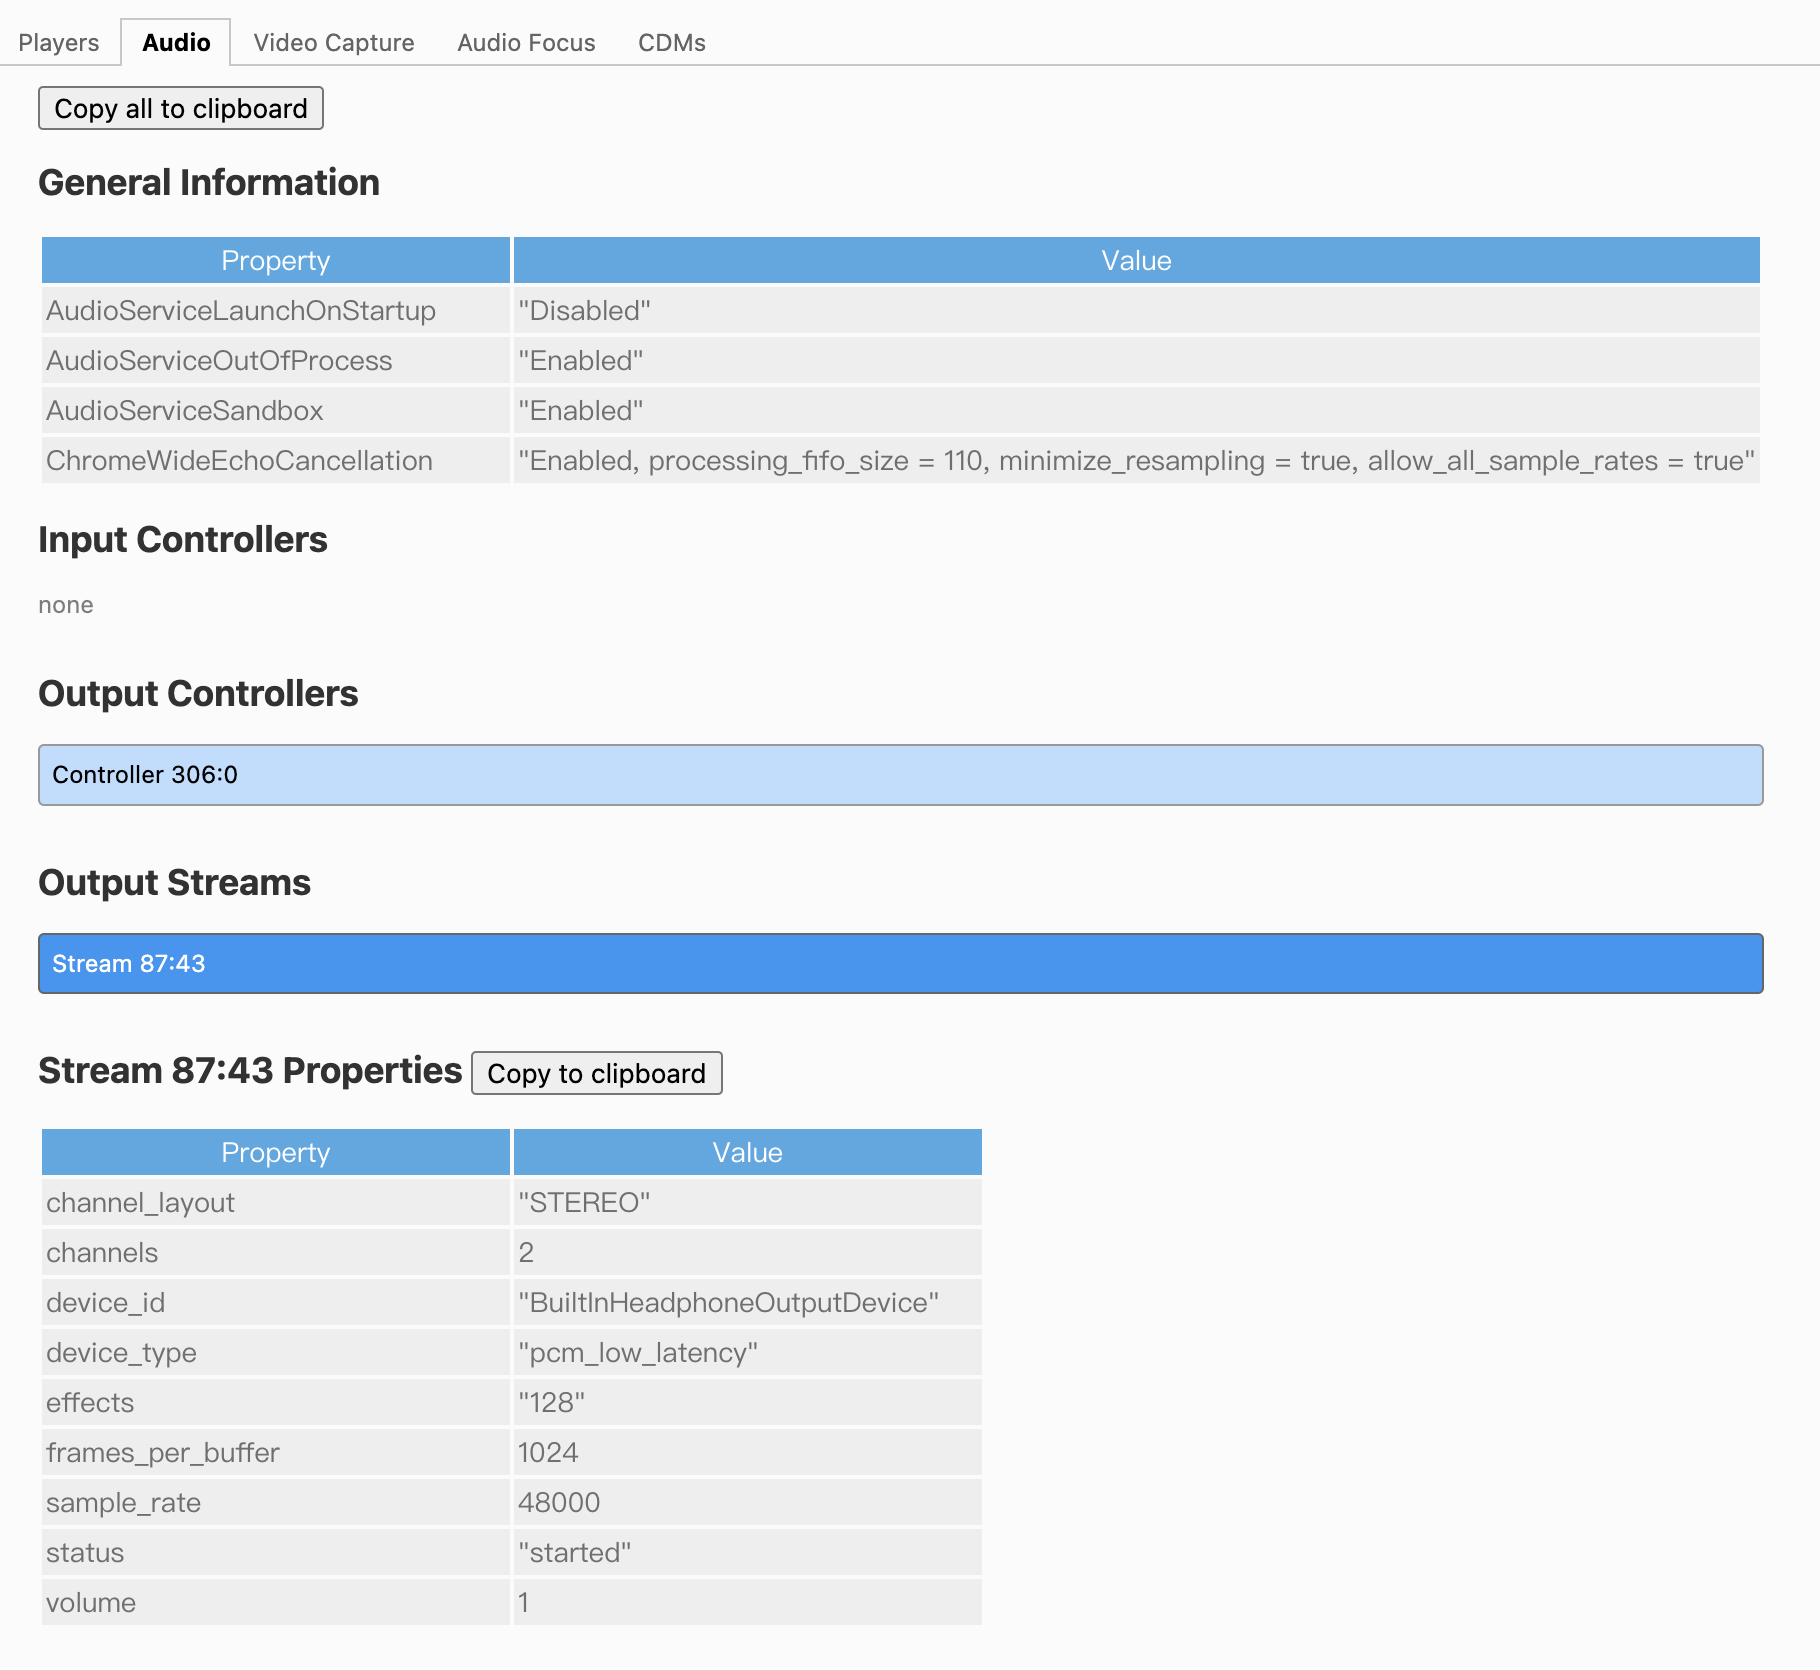Click the channel_layout STEREO value
This screenshot has height=1670, width=1820.
584,1203
